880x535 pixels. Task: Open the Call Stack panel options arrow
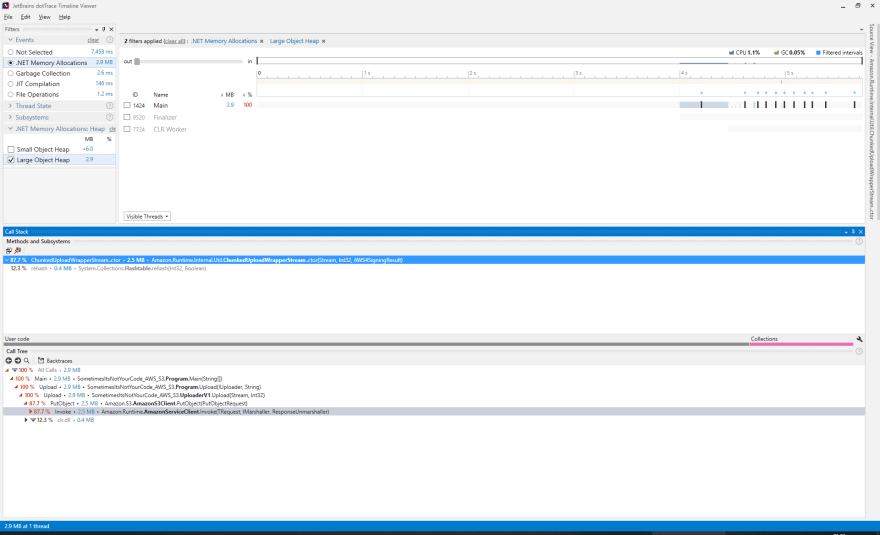click(846, 231)
